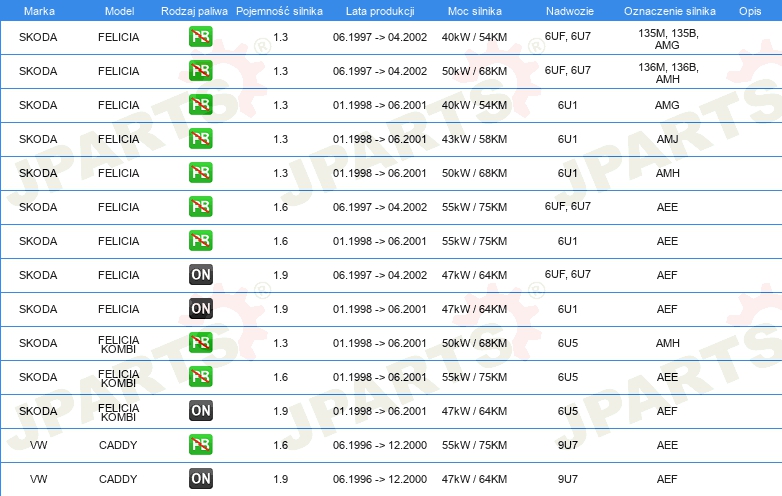Viewport: 782px width, 496px height.
Task: Click the Moc silnika column header
Action: click(x=474, y=11)
